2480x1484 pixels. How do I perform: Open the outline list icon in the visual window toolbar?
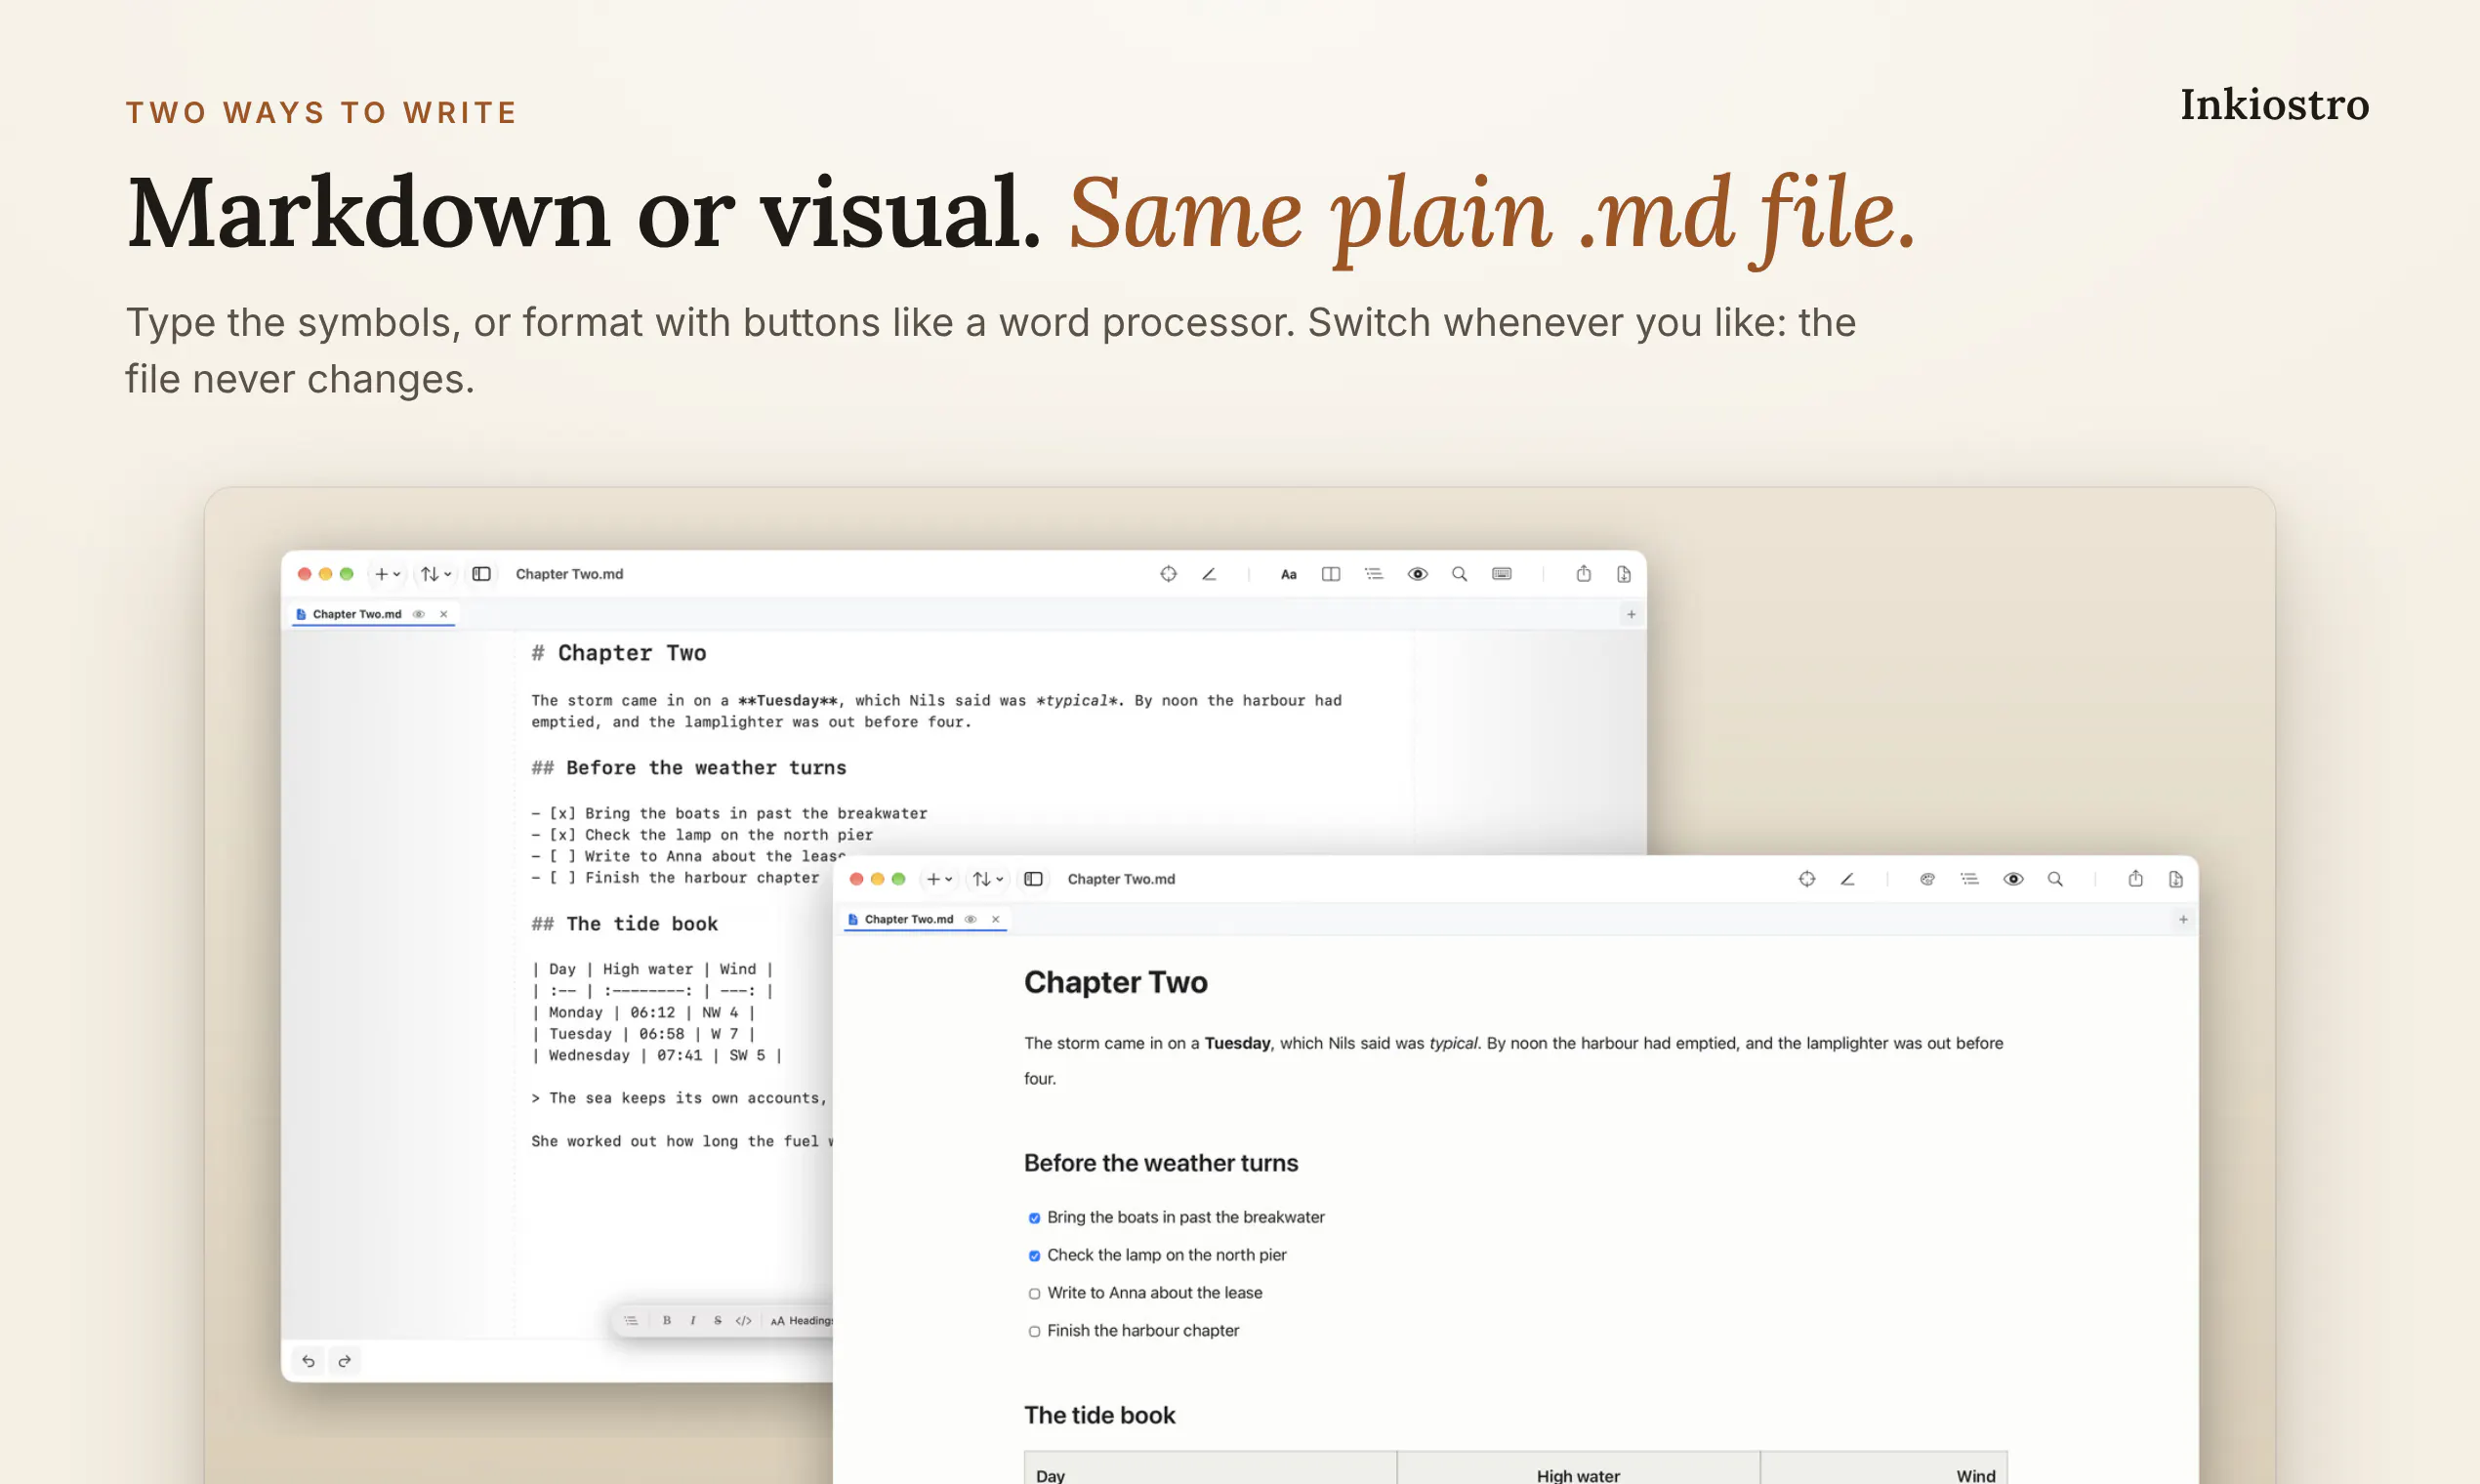(x=1970, y=879)
